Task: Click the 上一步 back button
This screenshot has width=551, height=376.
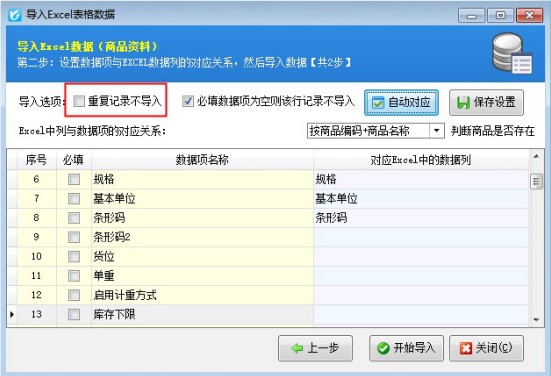Action: click(x=315, y=348)
